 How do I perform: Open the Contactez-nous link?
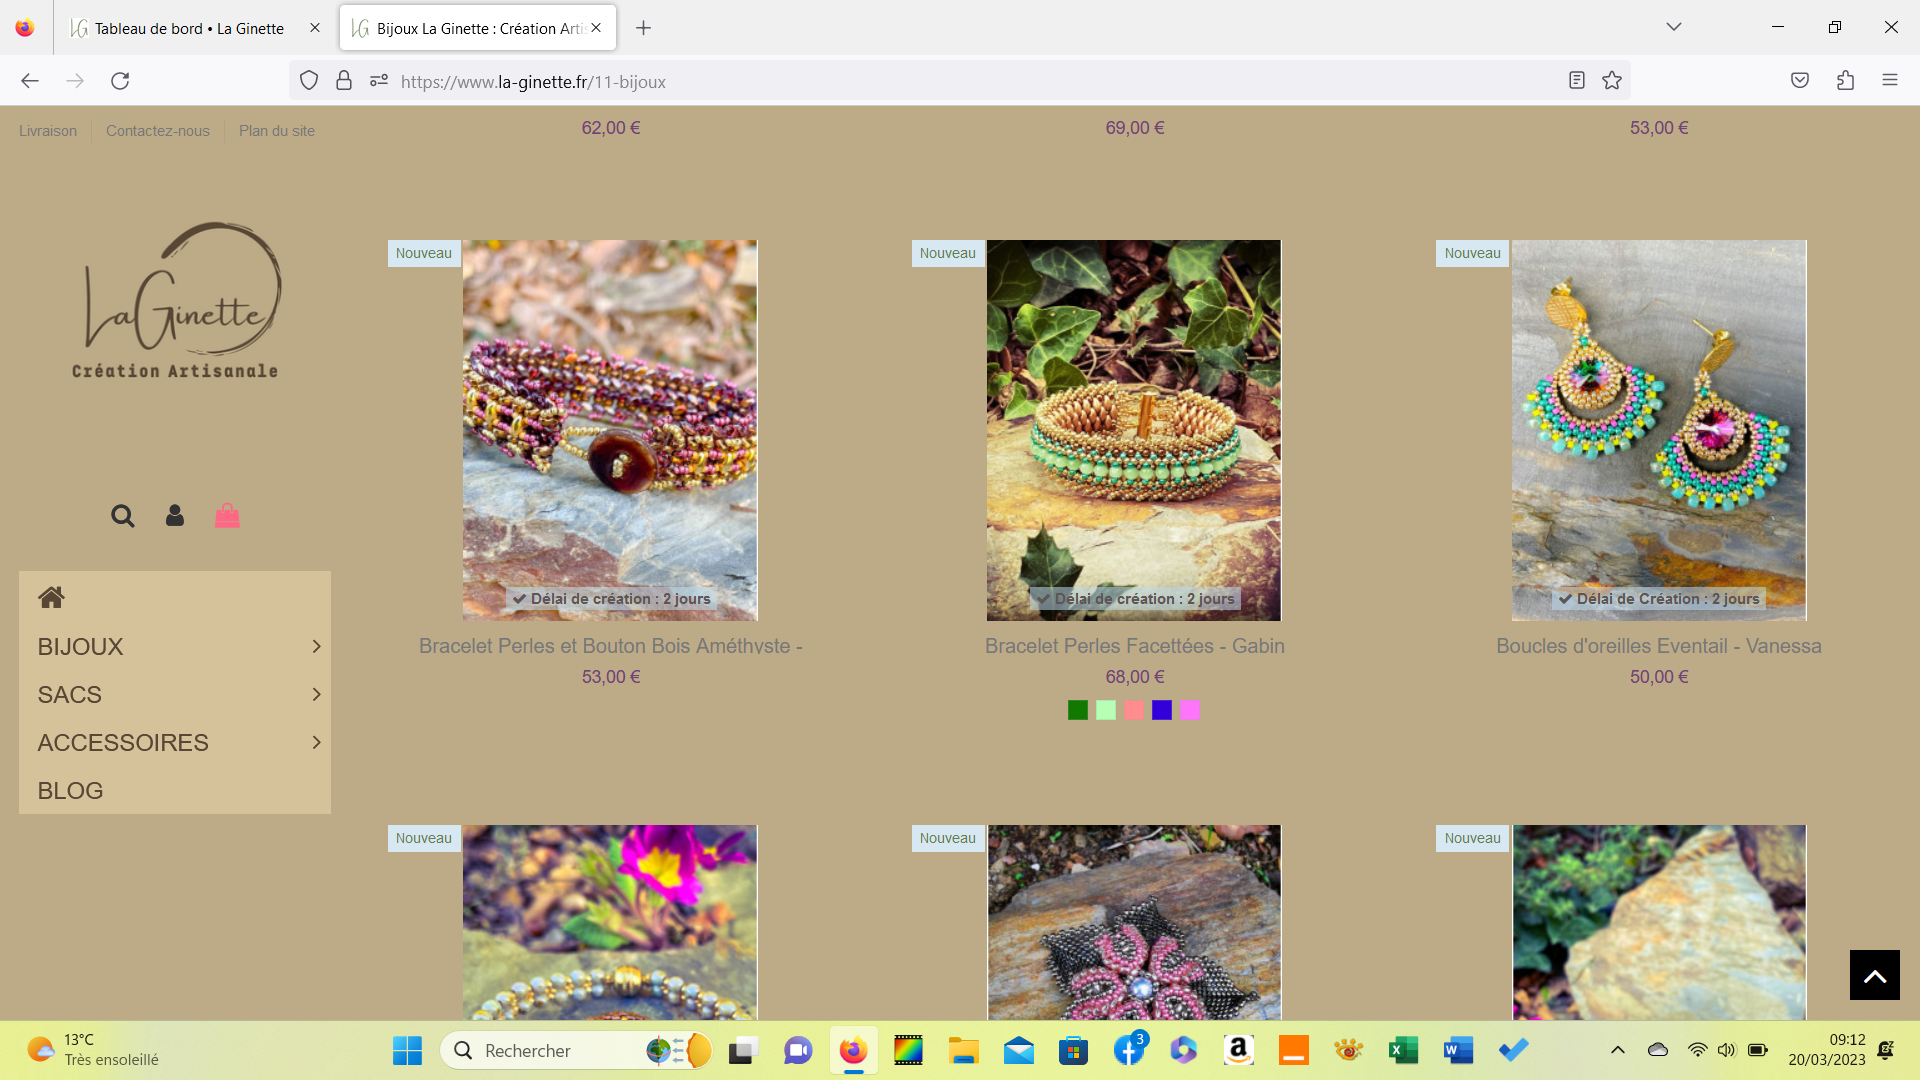point(158,131)
